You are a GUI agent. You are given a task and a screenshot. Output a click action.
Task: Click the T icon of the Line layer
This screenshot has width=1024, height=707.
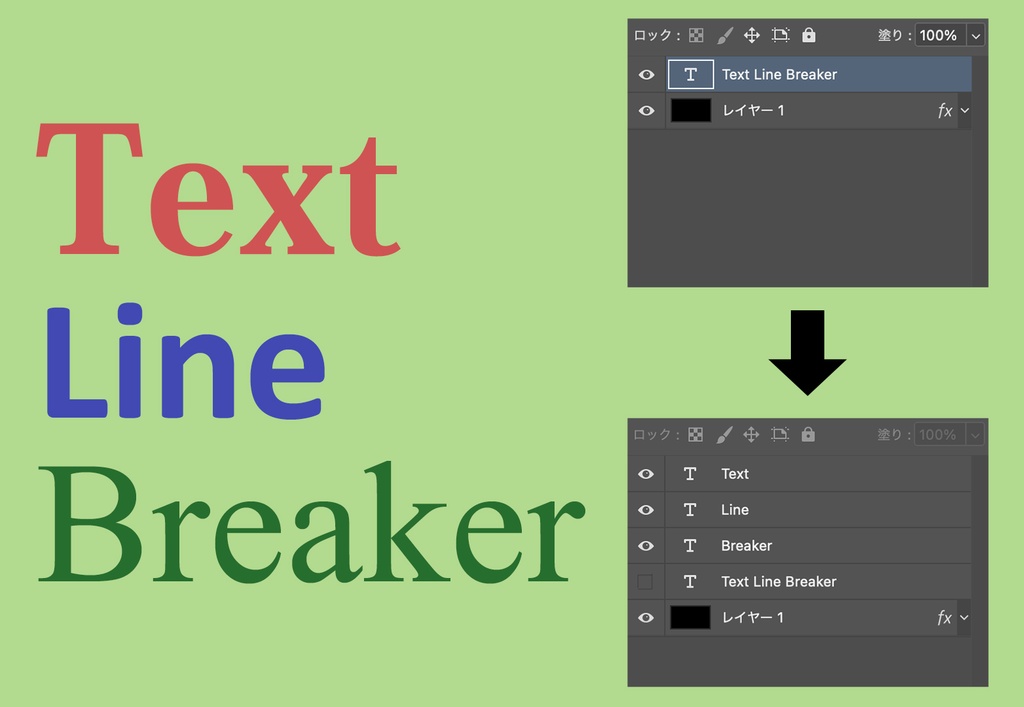(690, 509)
